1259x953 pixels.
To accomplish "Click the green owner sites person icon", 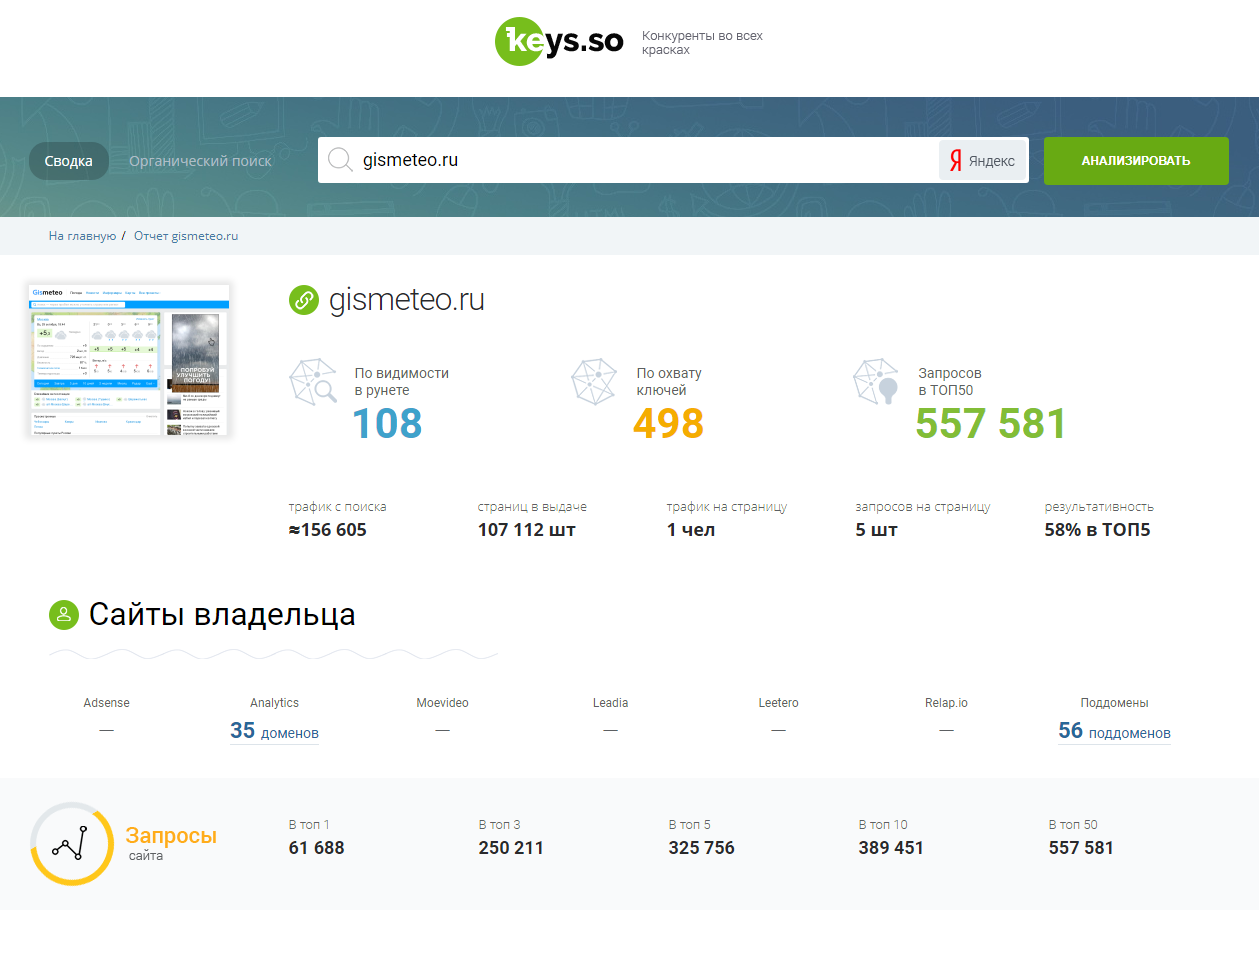I will pyautogui.click(x=64, y=615).
